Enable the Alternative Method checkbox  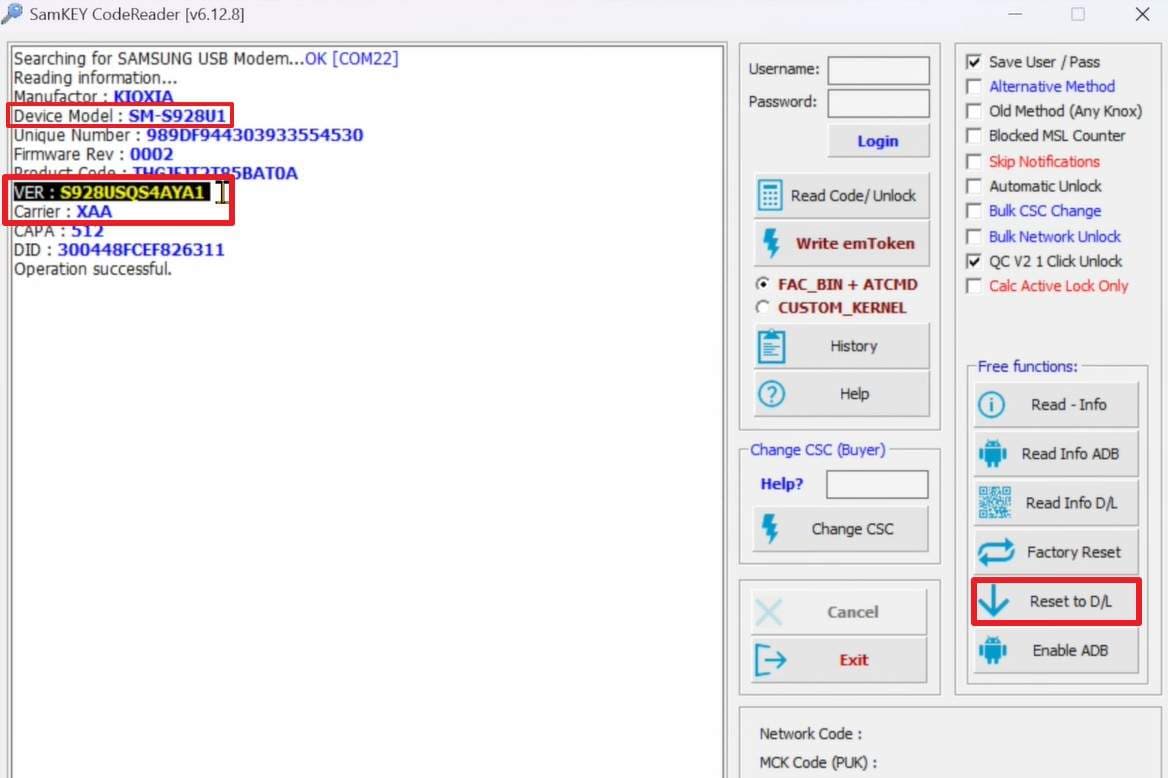coord(974,86)
